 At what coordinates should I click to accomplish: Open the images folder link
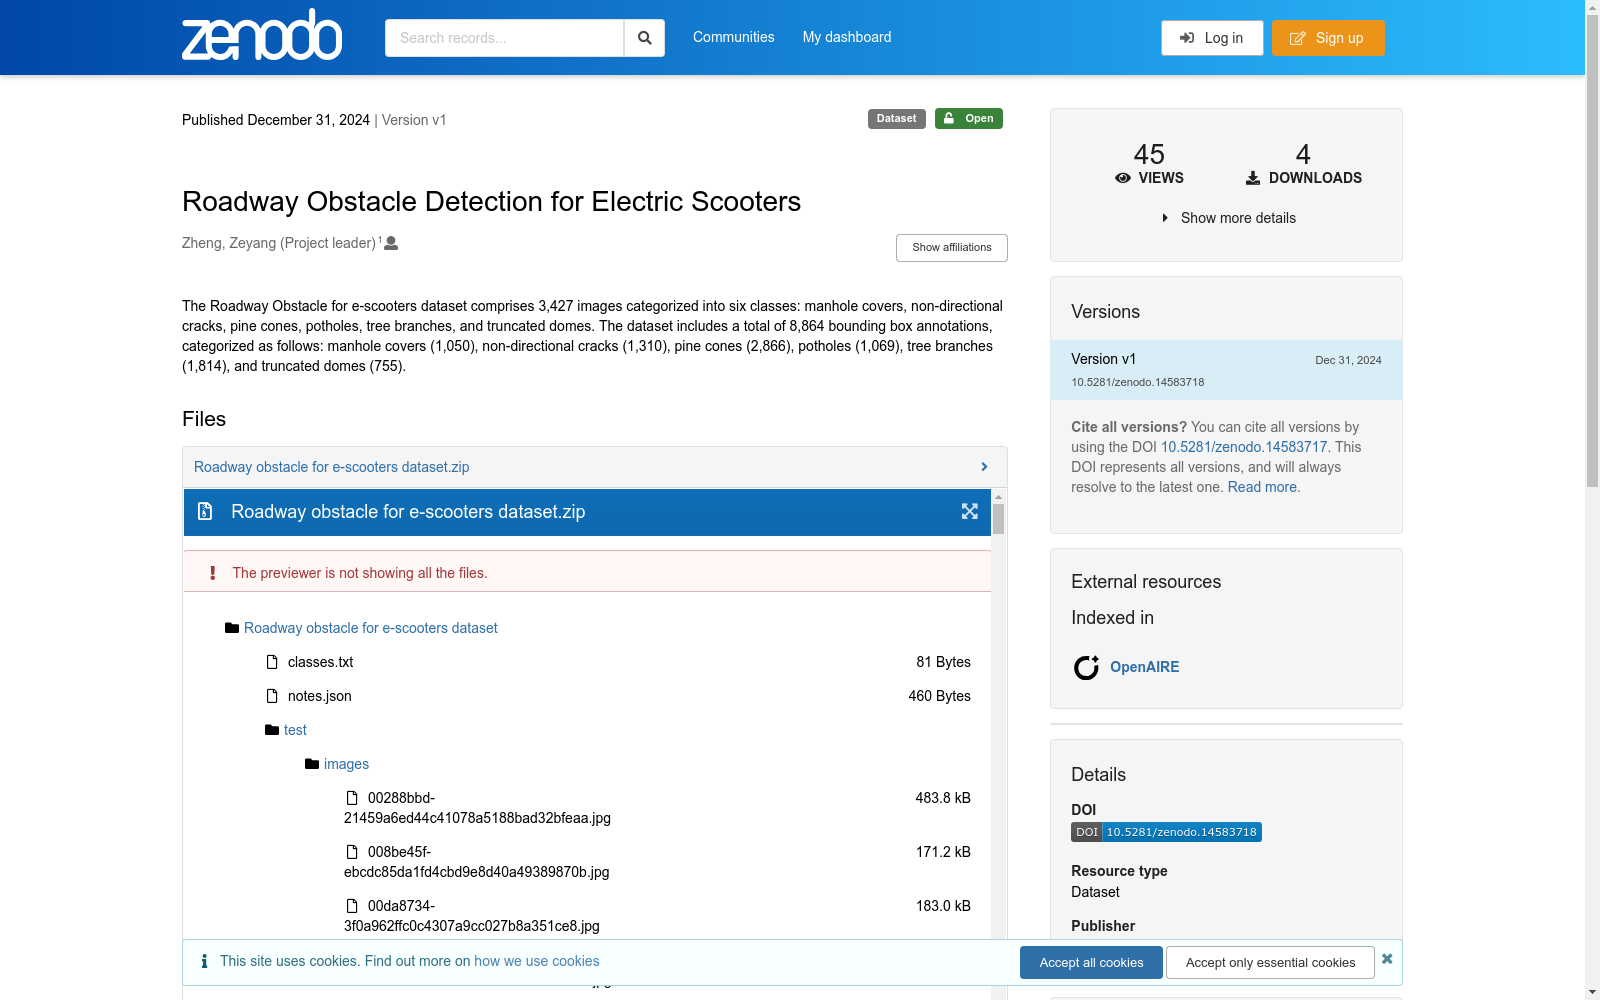[x=346, y=764]
